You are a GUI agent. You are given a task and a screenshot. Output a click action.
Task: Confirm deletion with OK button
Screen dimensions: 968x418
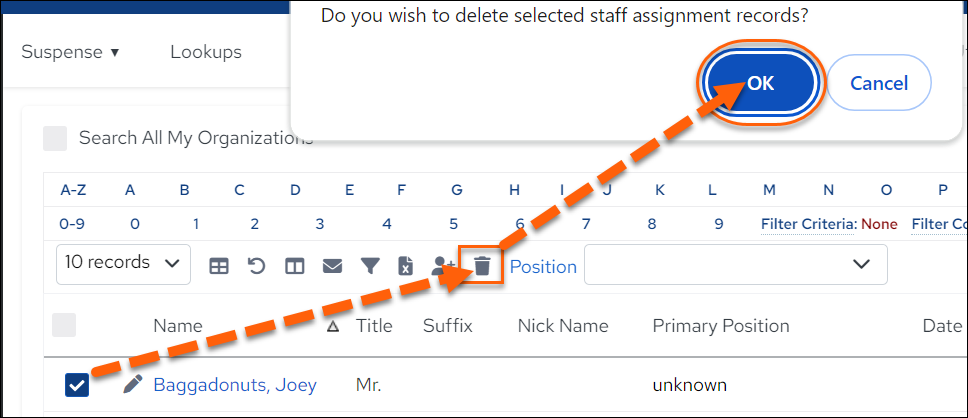(761, 83)
